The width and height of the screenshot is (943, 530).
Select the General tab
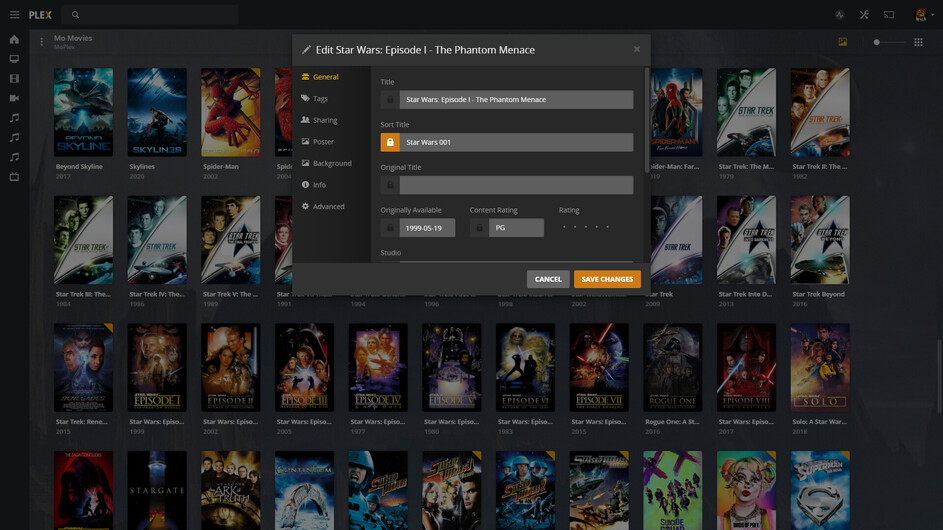pyautogui.click(x=321, y=77)
